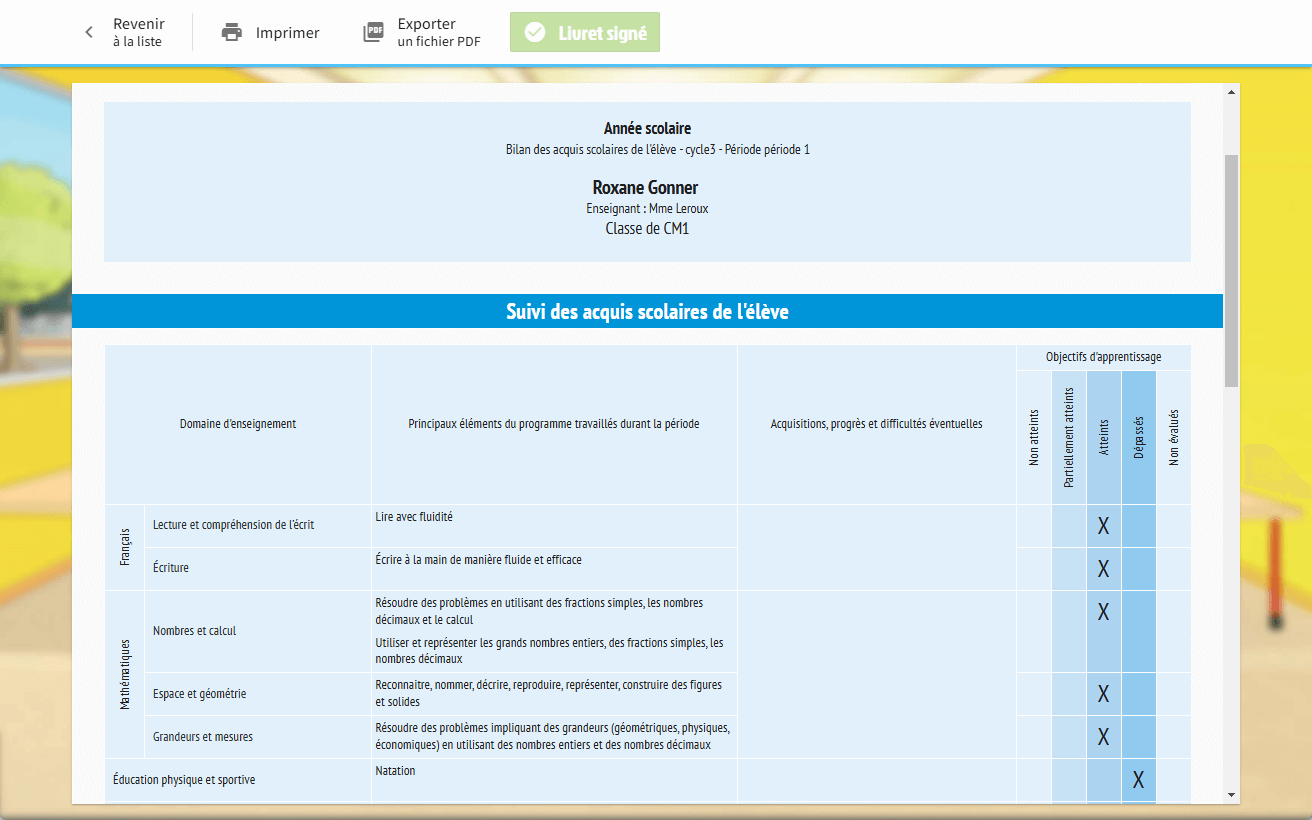Click the scrollbar up arrow
The width and height of the screenshot is (1312, 820).
click(1231, 93)
